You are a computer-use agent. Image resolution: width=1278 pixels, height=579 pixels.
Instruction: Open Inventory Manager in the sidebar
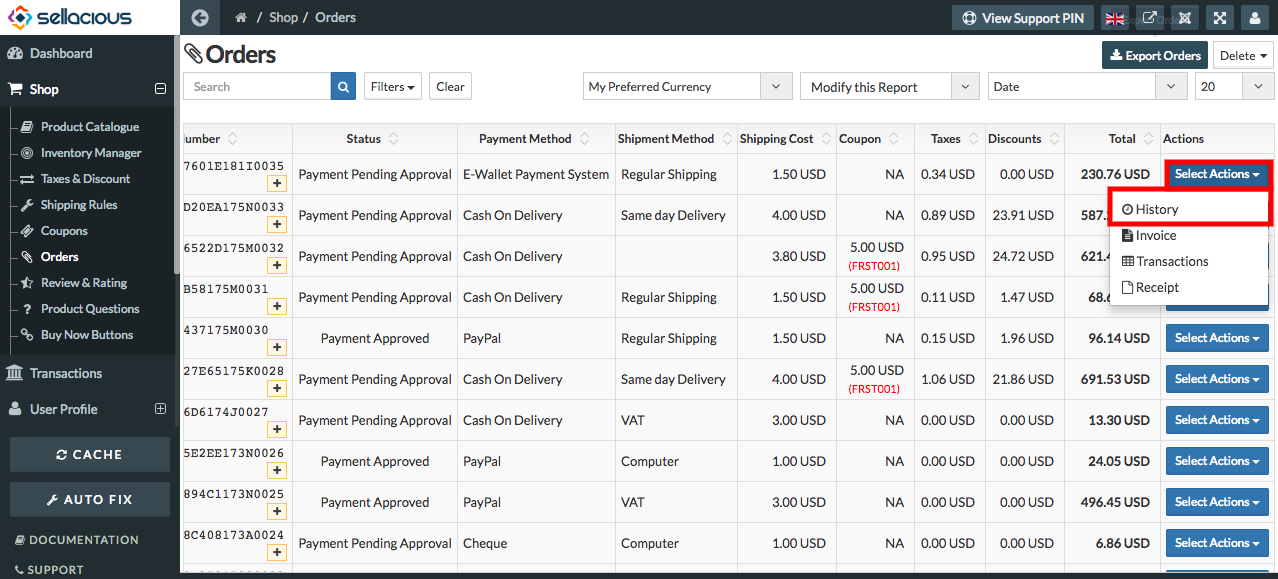[91, 153]
